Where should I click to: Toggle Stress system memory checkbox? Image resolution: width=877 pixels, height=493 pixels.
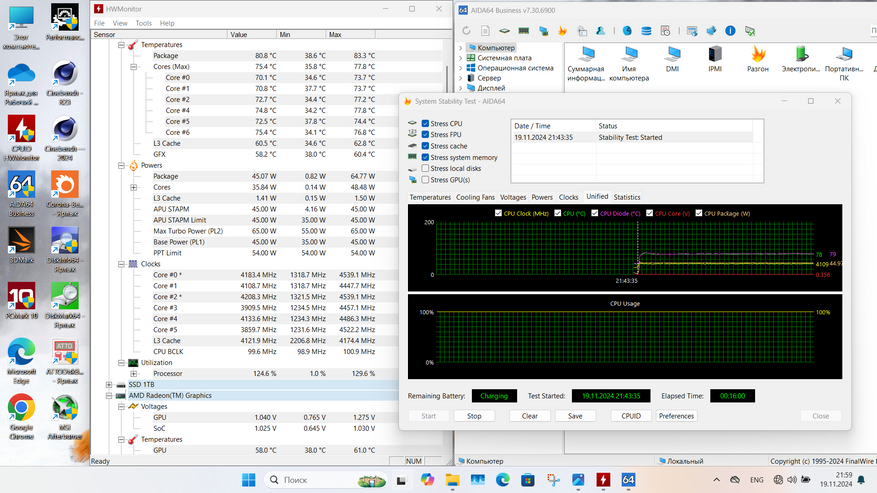click(425, 157)
